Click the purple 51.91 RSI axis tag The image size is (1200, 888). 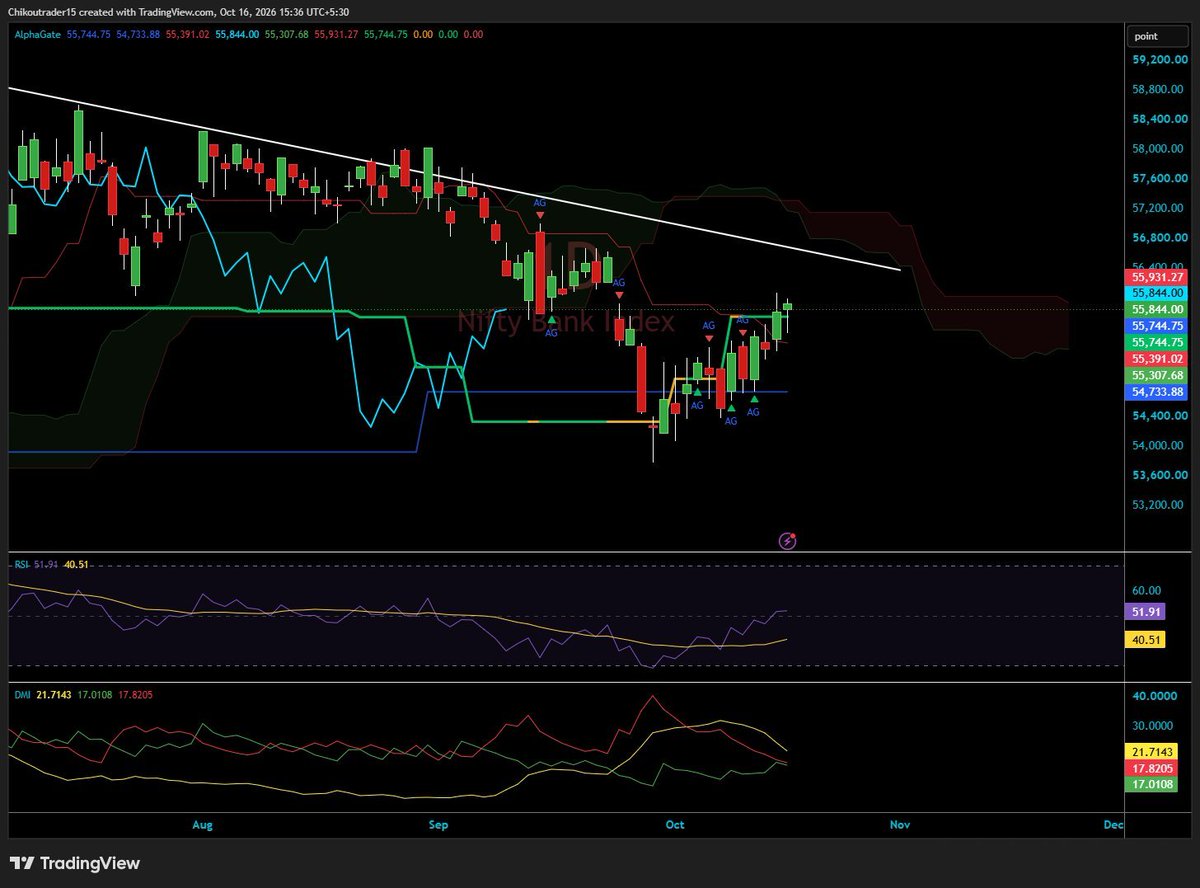pos(1146,611)
